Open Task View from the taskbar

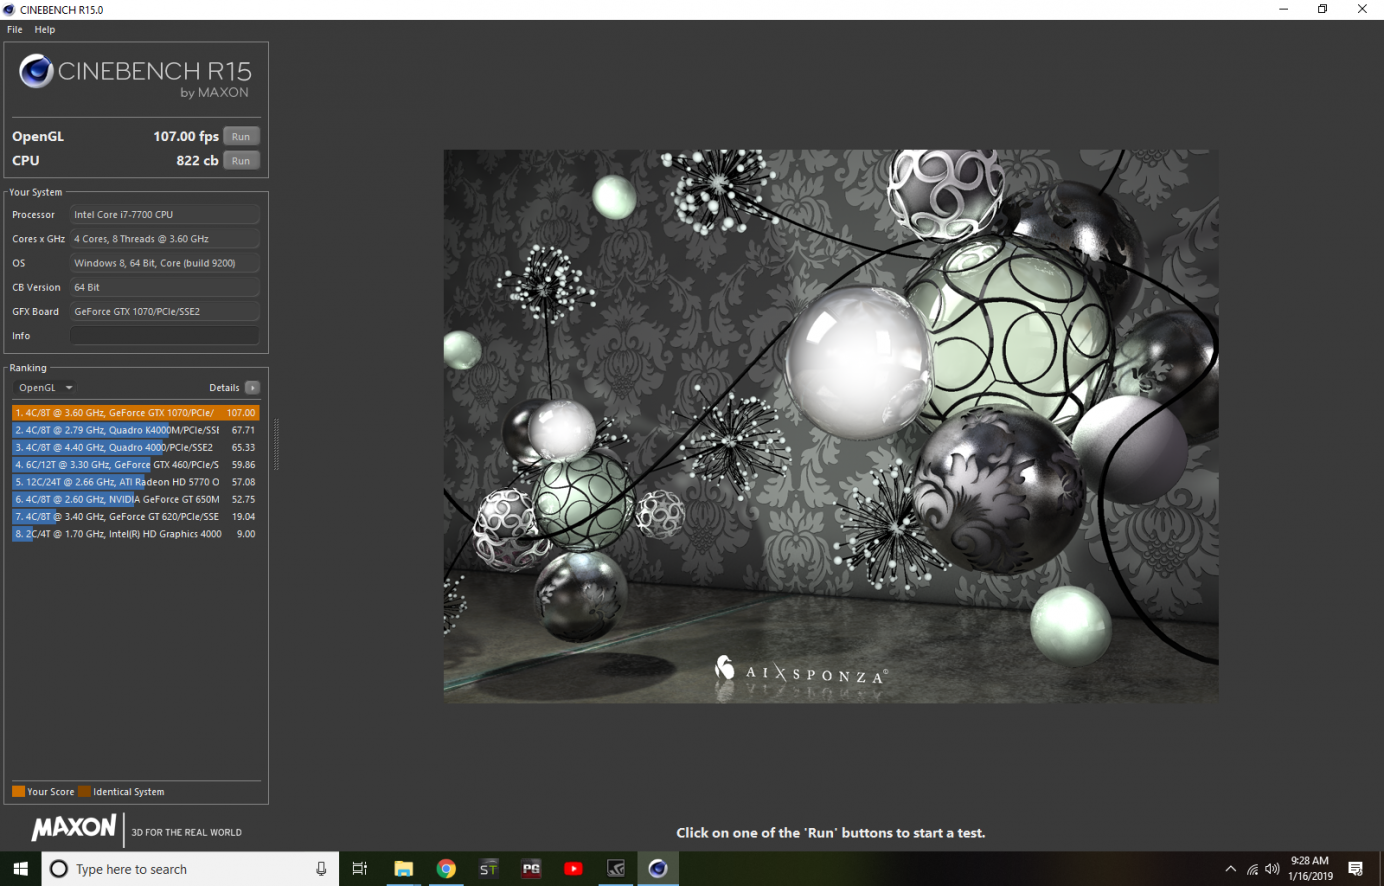[x=360, y=869]
